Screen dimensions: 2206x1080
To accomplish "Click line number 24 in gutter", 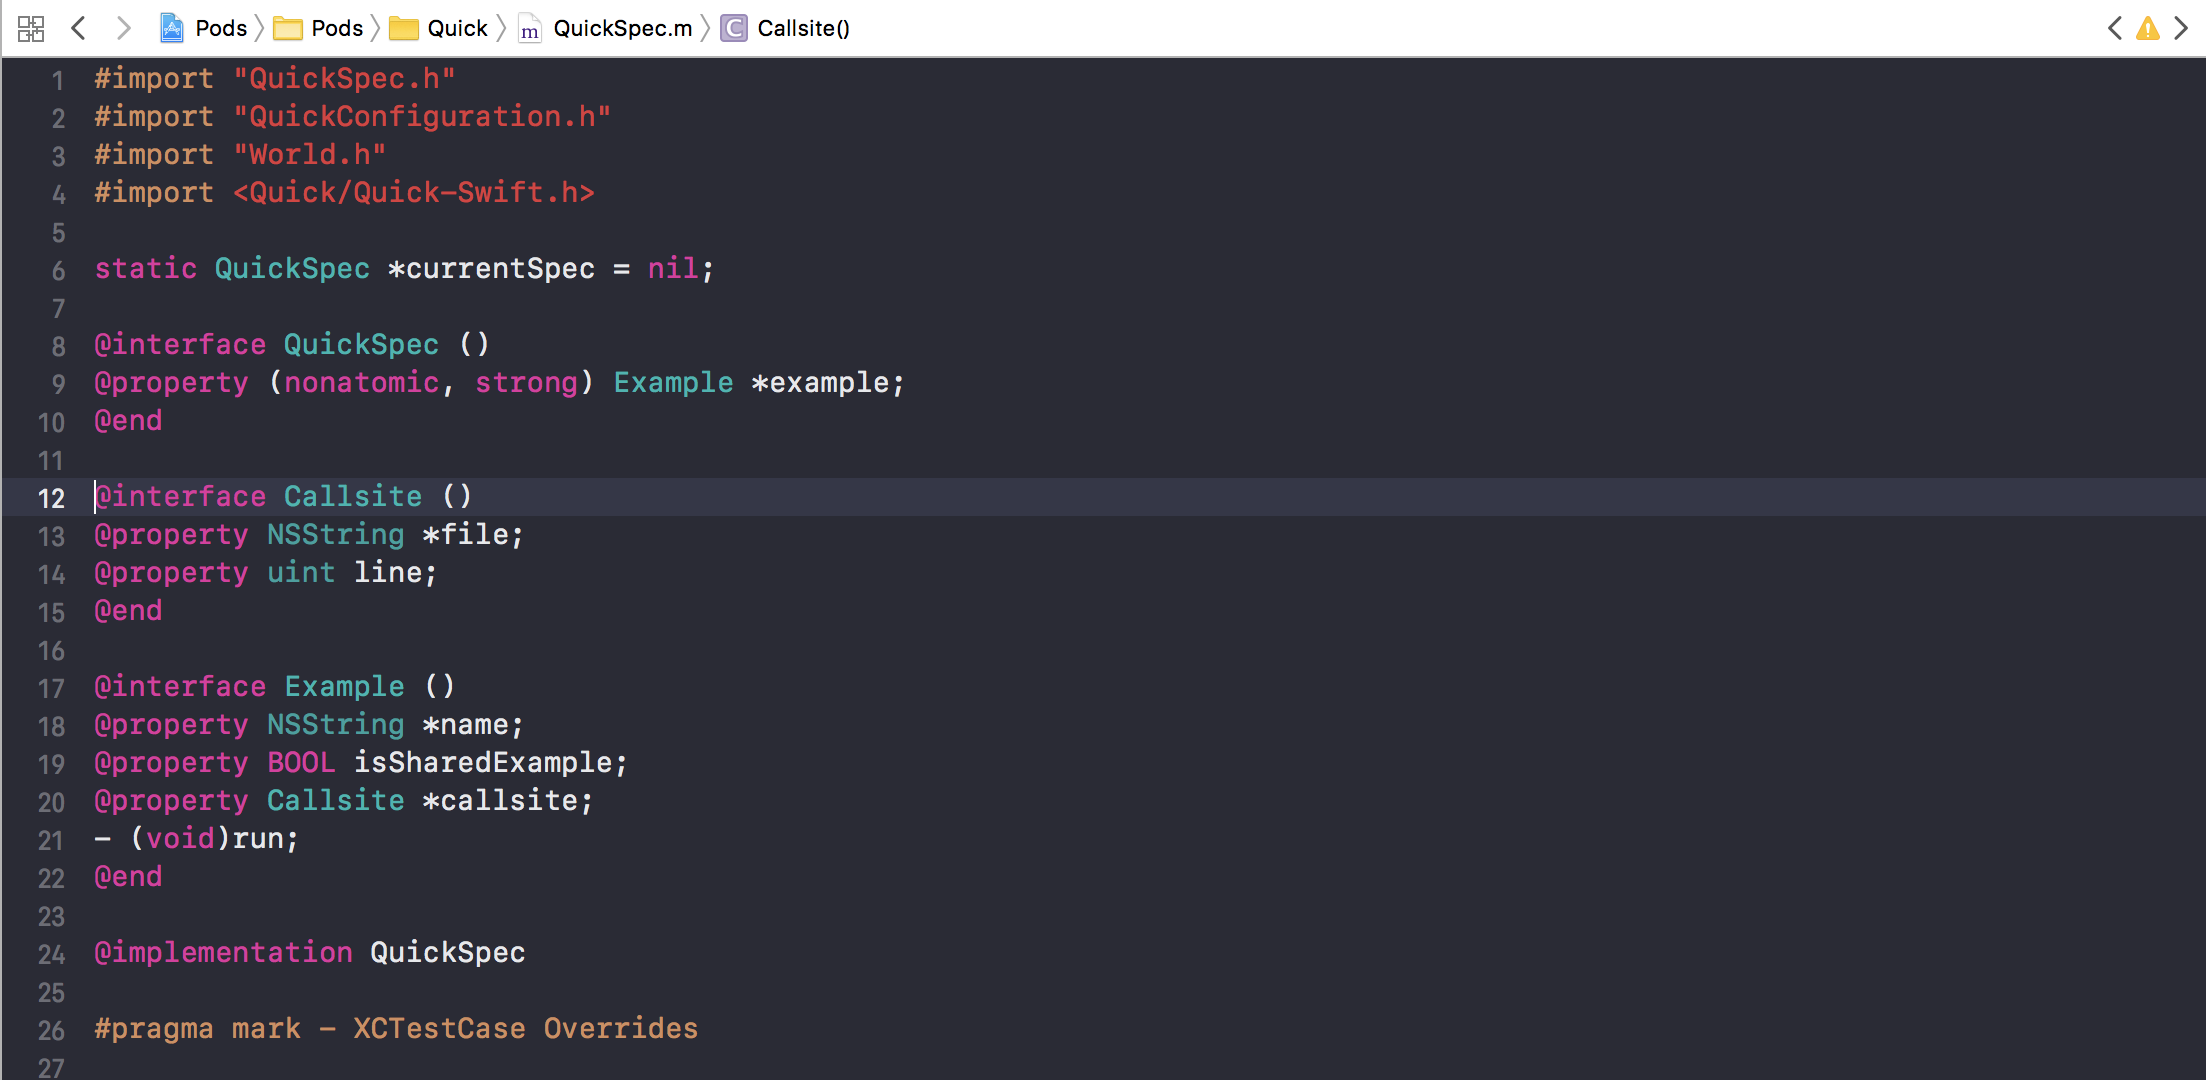I will [51, 954].
